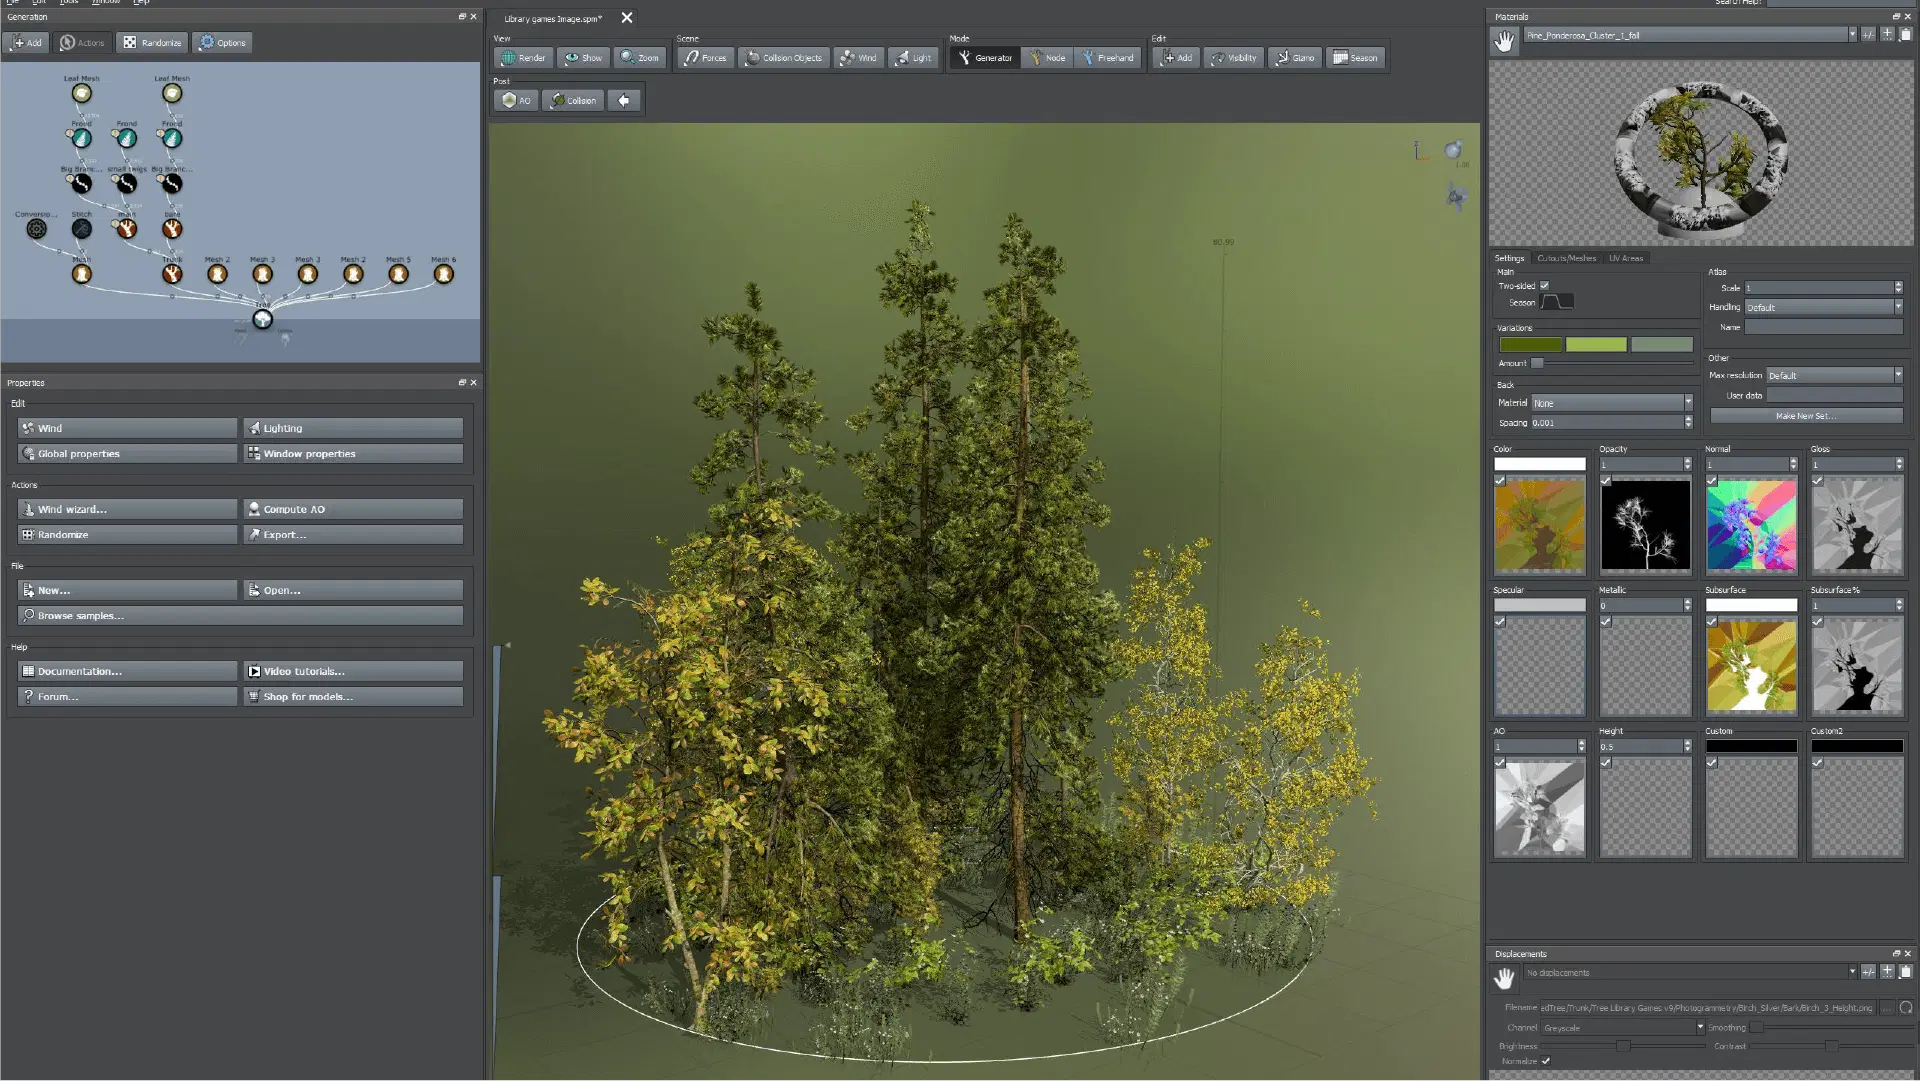
Task: Click the Light scene button
Action: pos(913,58)
